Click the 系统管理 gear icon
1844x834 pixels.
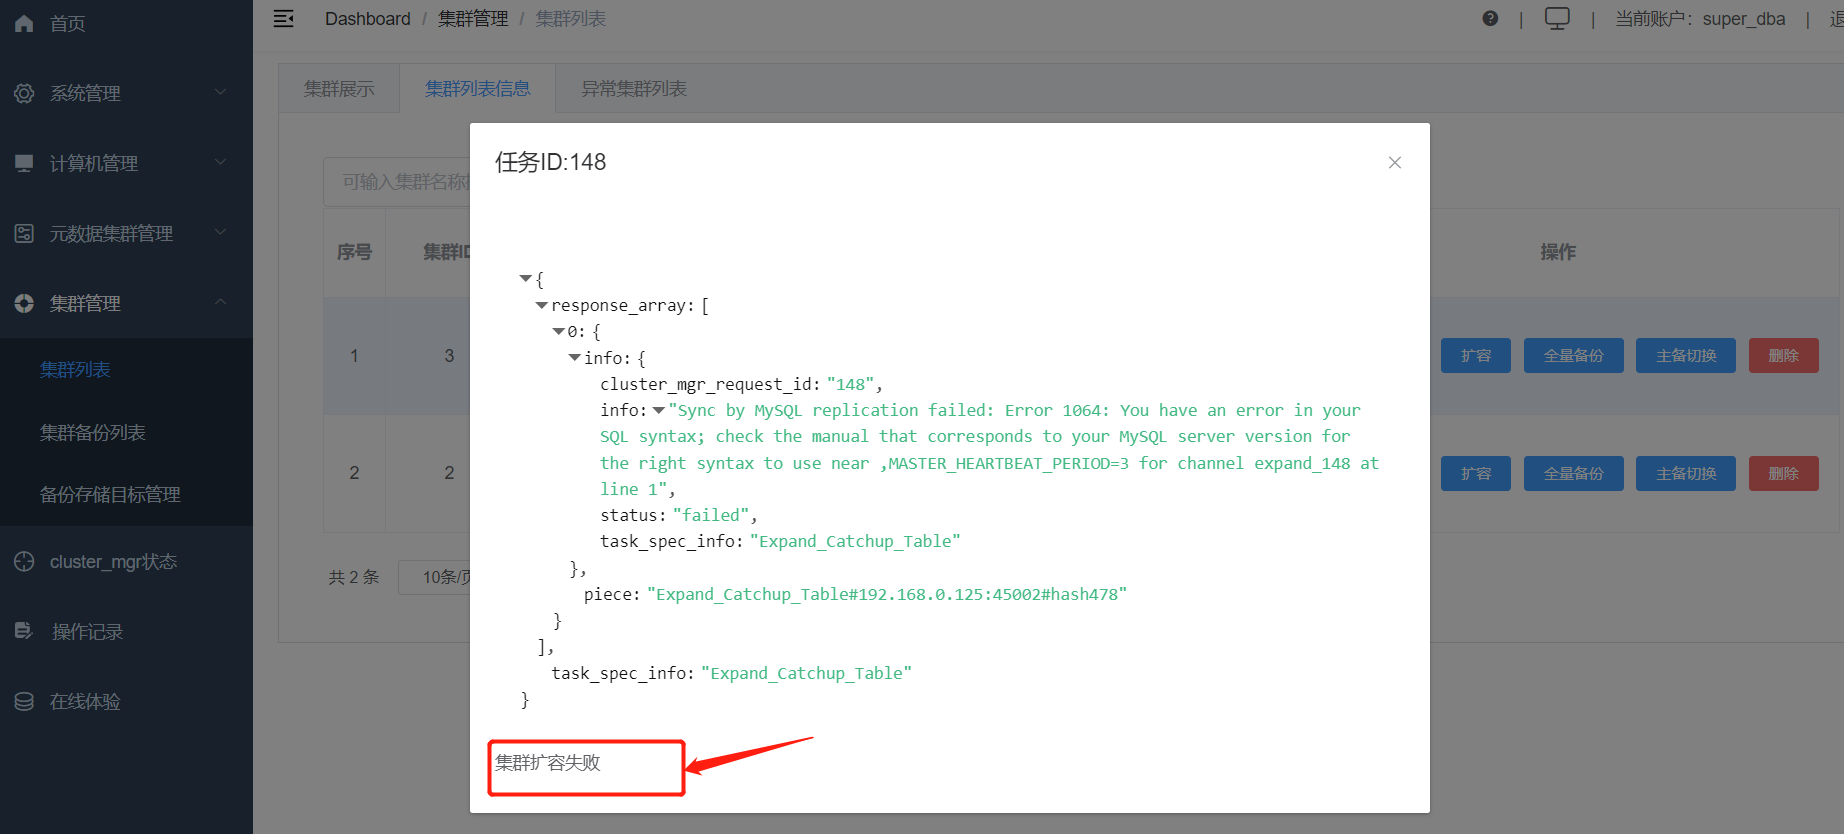point(24,93)
